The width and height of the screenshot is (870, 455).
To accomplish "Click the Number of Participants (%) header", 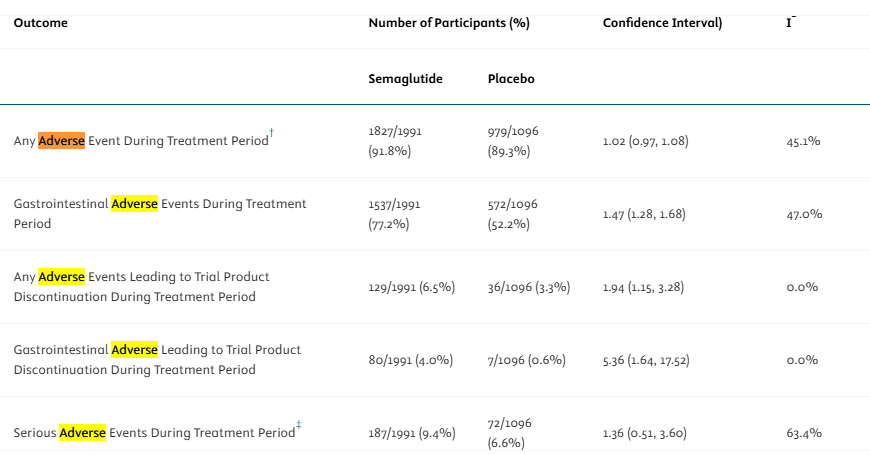I will pos(448,23).
